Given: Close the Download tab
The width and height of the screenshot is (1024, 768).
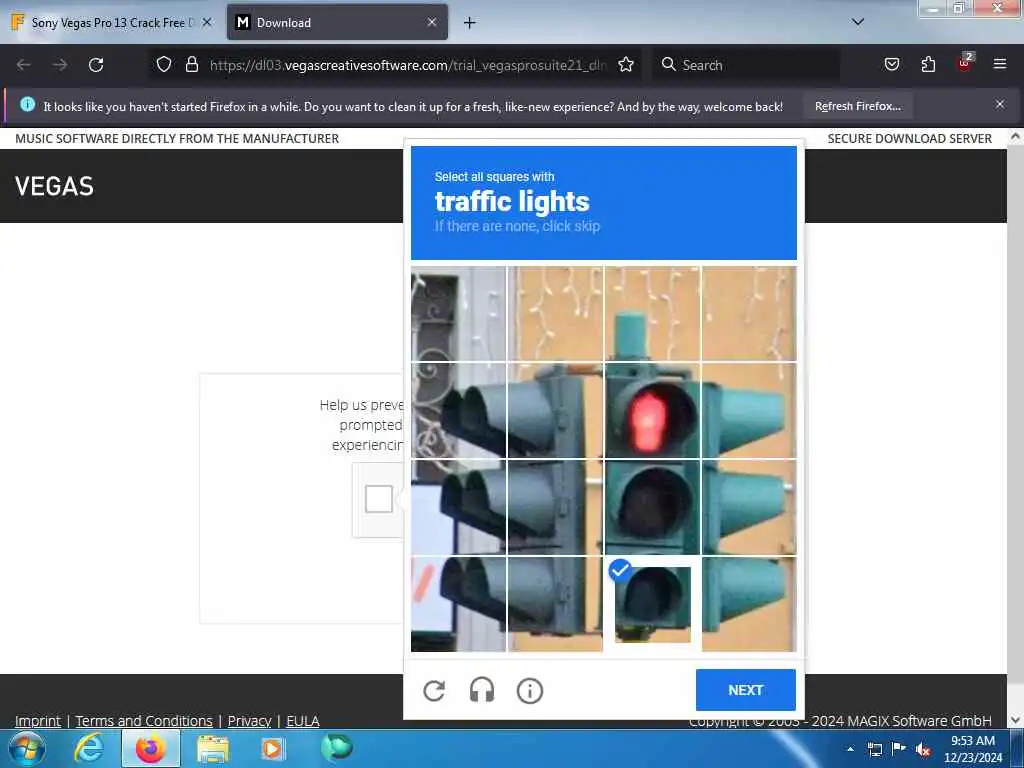Looking at the screenshot, I should (432, 22).
